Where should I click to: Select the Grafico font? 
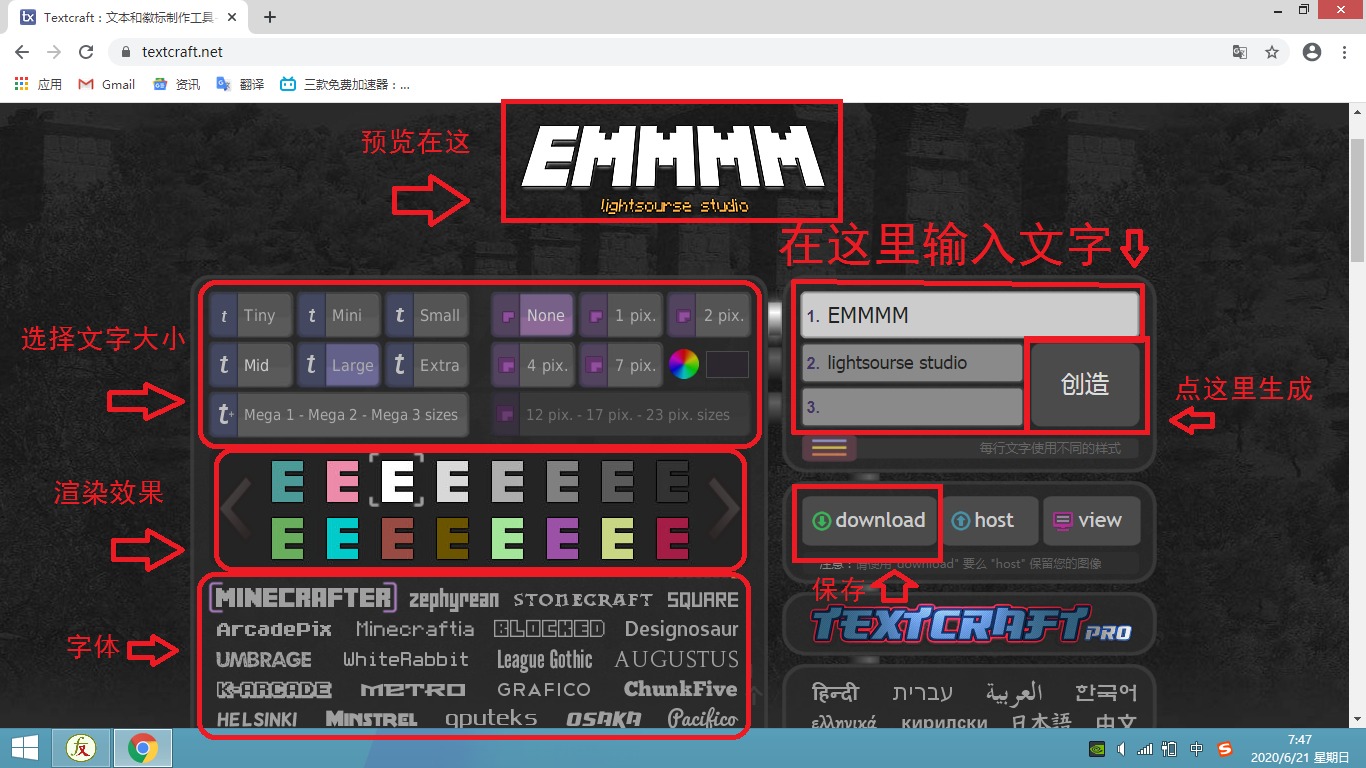[544, 690]
